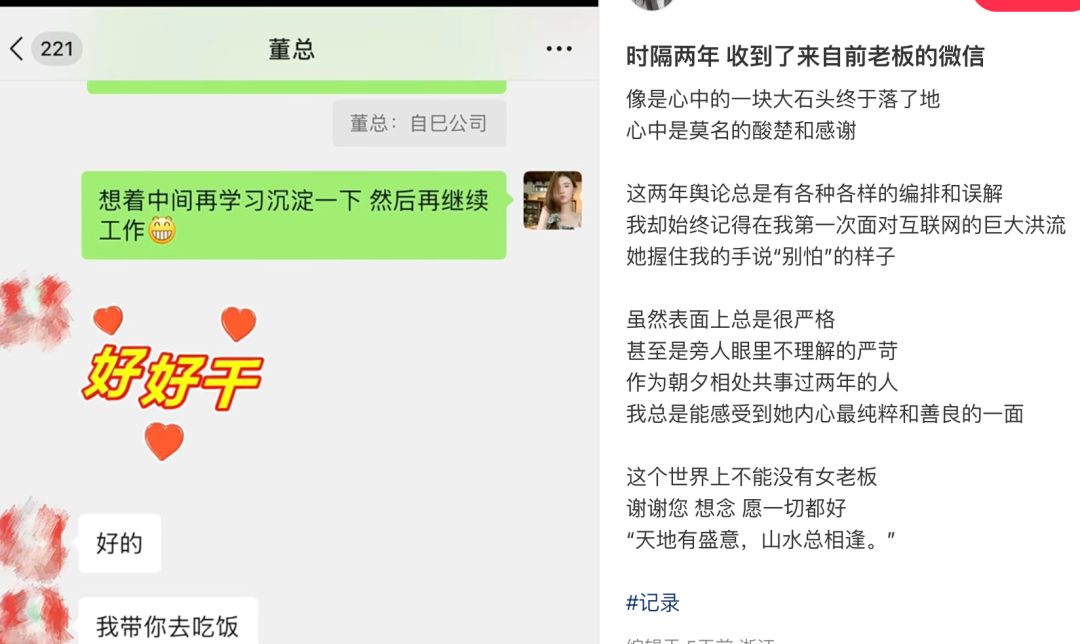The image size is (1080, 644).
Task: Tap the quoted reply 董总：自已公司
Action: pyautogui.click(x=419, y=123)
